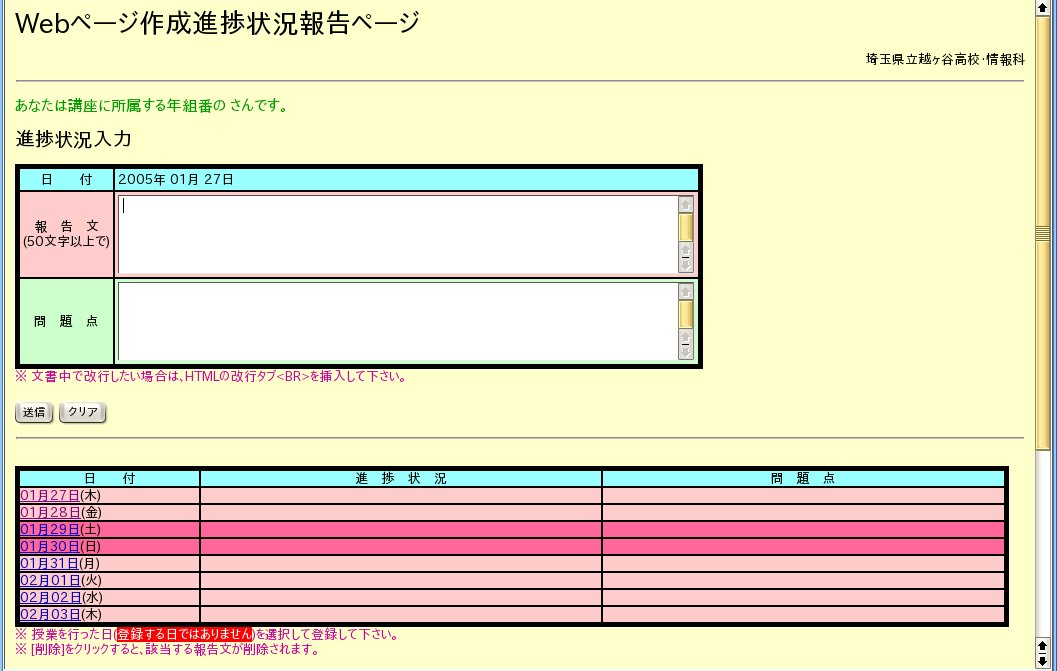The image size is (1057, 671).
Task: Focus the 報告文 report text area
Action: [397, 234]
